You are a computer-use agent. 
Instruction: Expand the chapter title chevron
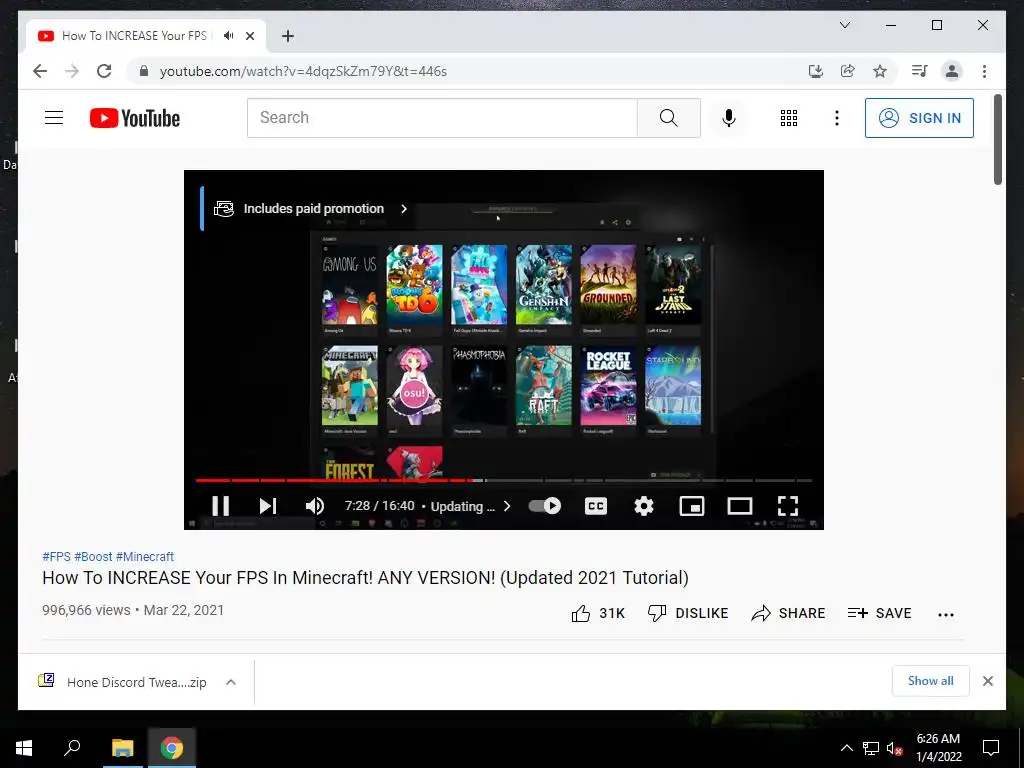click(507, 506)
